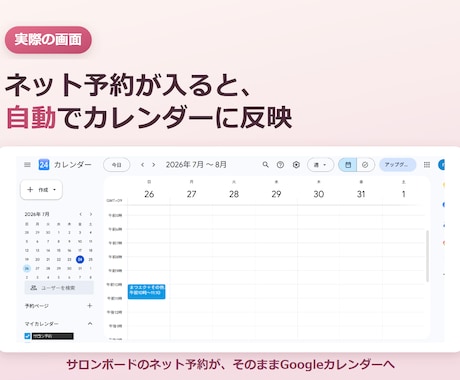The image size is (460, 380).
Task: Toggle the サロン予約 calendar checkbox
Action: pyautogui.click(x=27, y=336)
